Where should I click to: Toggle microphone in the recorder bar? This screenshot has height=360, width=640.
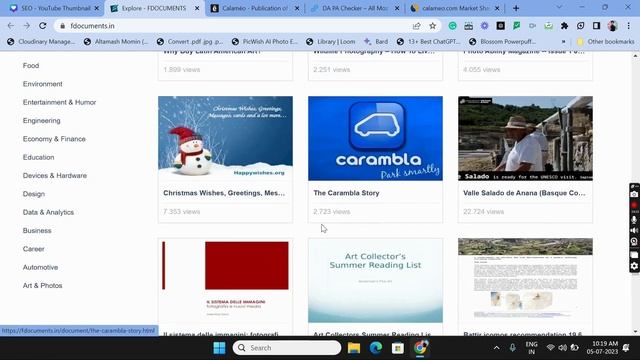(x=634, y=220)
